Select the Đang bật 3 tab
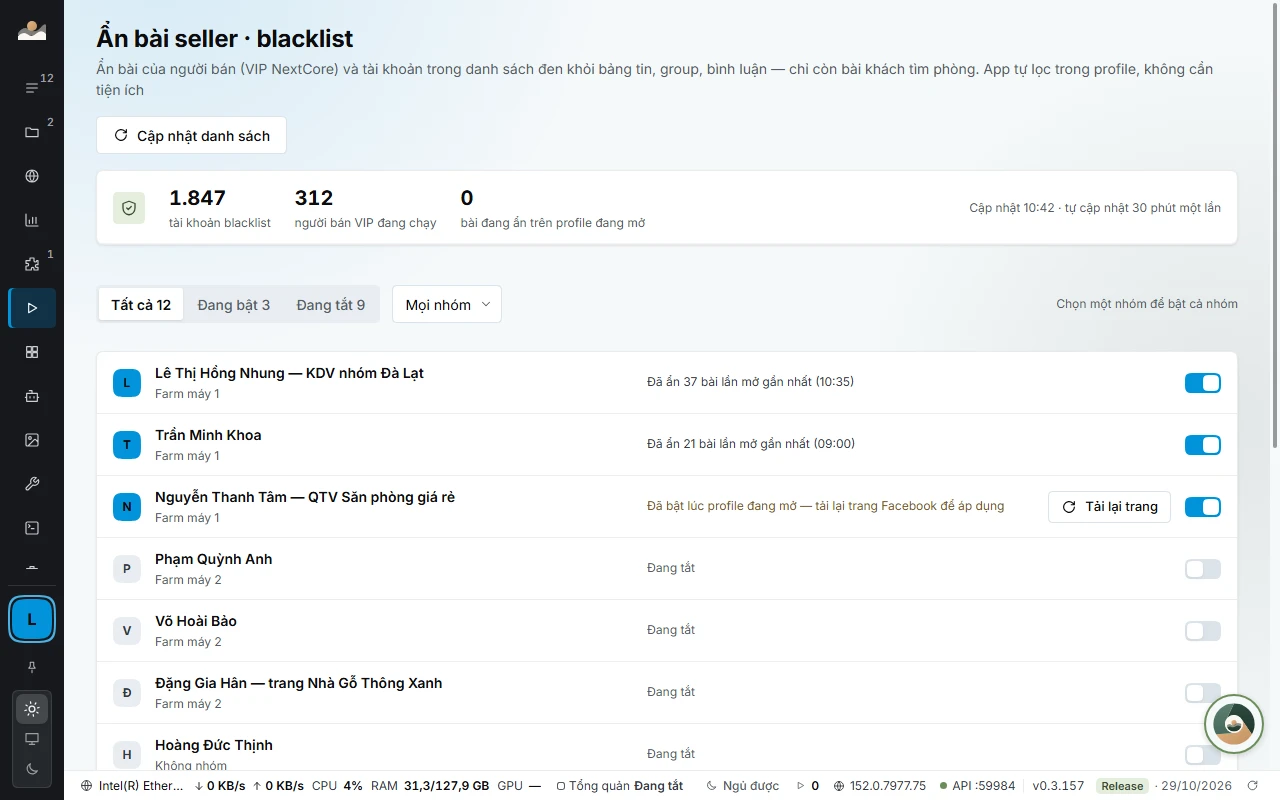This screenshot has height=800, width=1280. coord(234,305)
